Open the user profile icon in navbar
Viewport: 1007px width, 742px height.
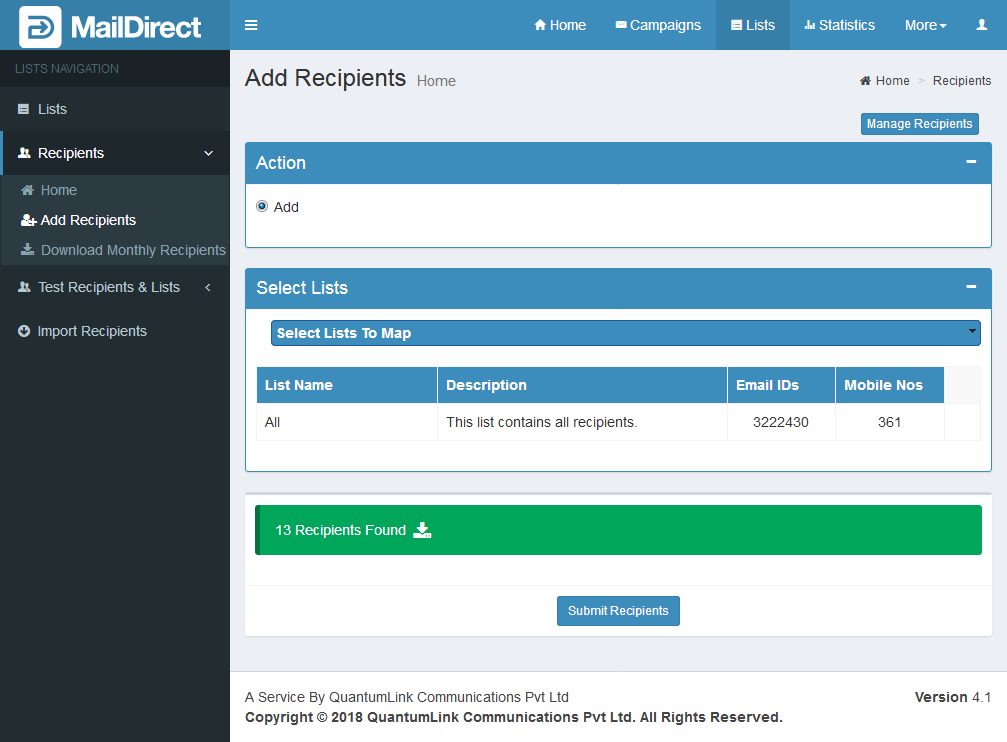click(981, 25)
